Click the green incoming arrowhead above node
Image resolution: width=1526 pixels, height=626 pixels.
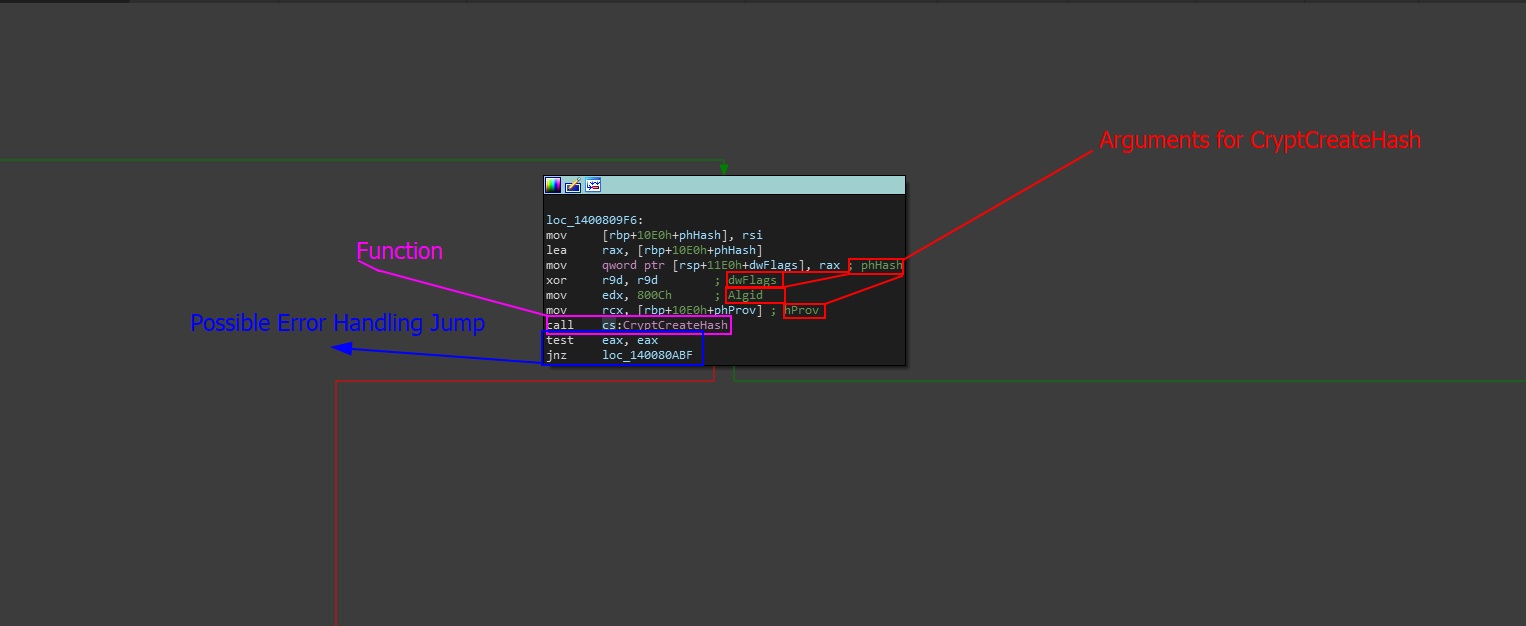tap(724, 169)
